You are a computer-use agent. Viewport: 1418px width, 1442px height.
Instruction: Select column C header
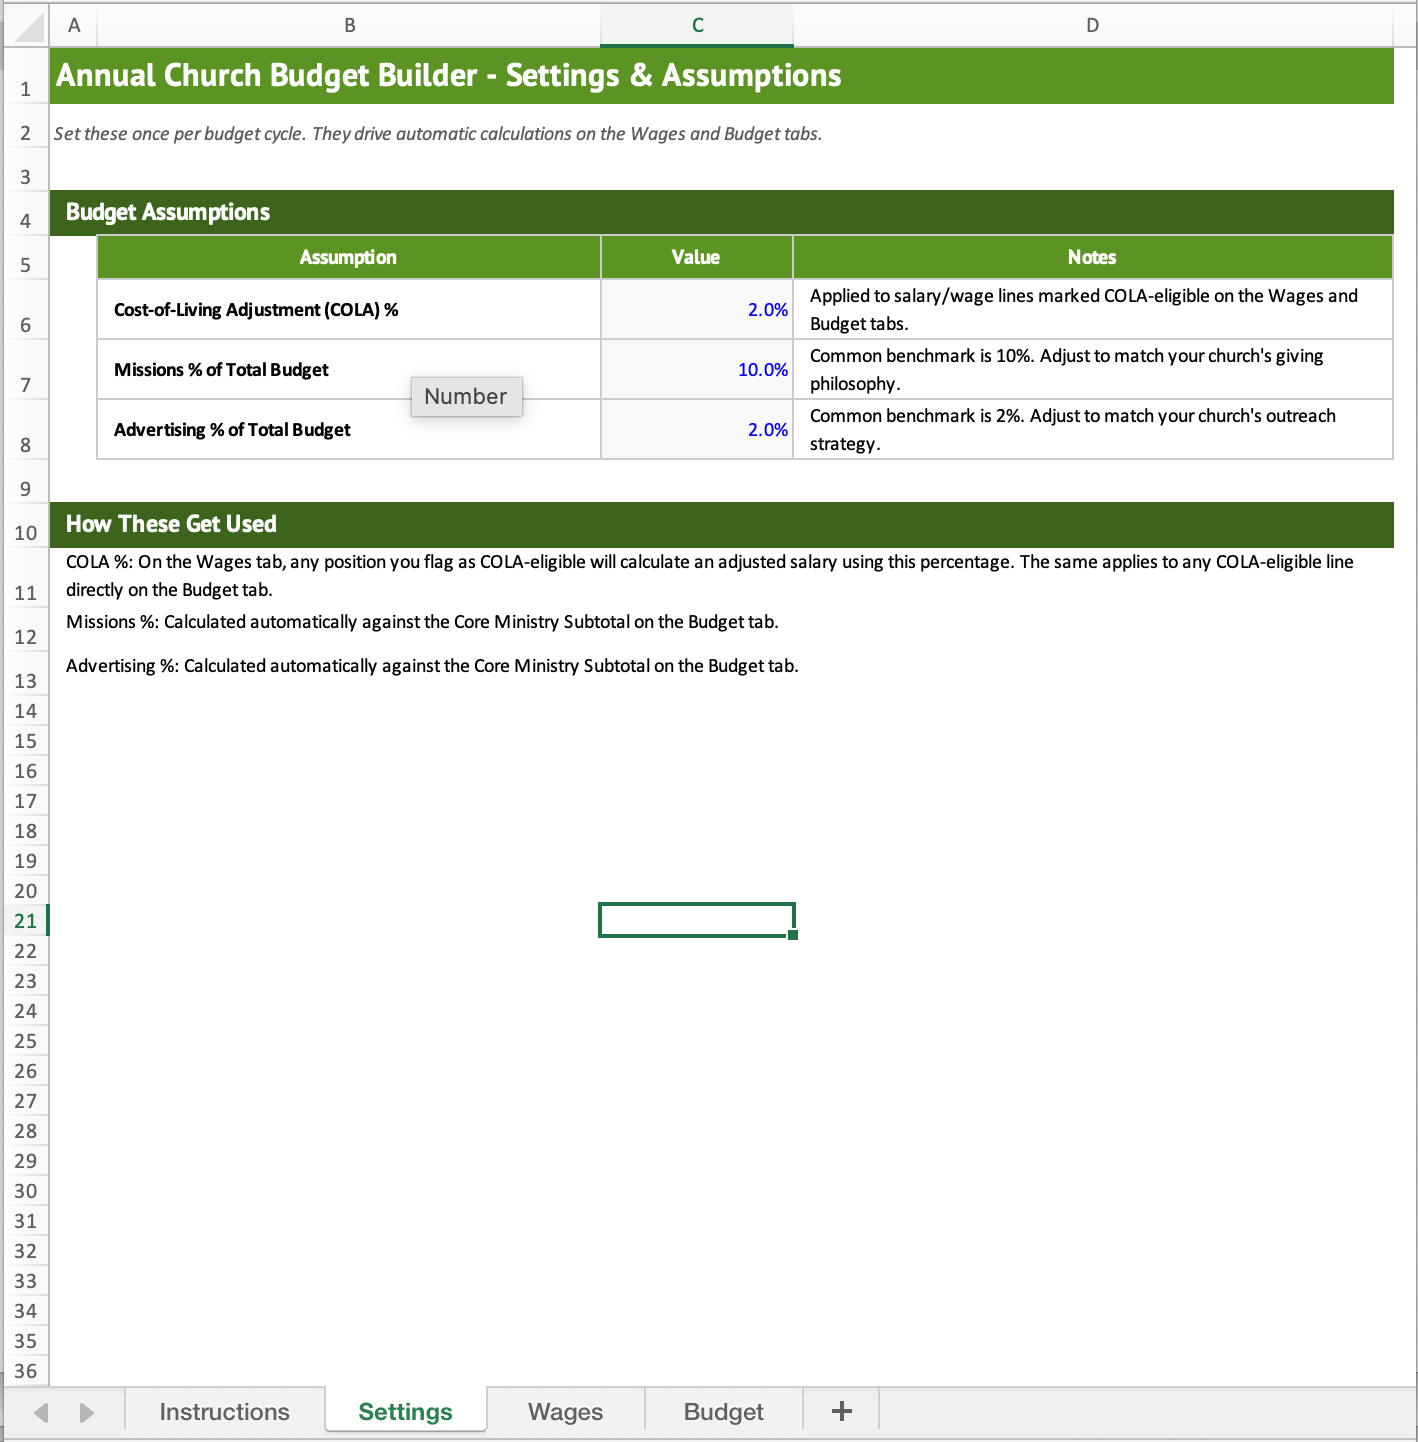tap(697, 25)
